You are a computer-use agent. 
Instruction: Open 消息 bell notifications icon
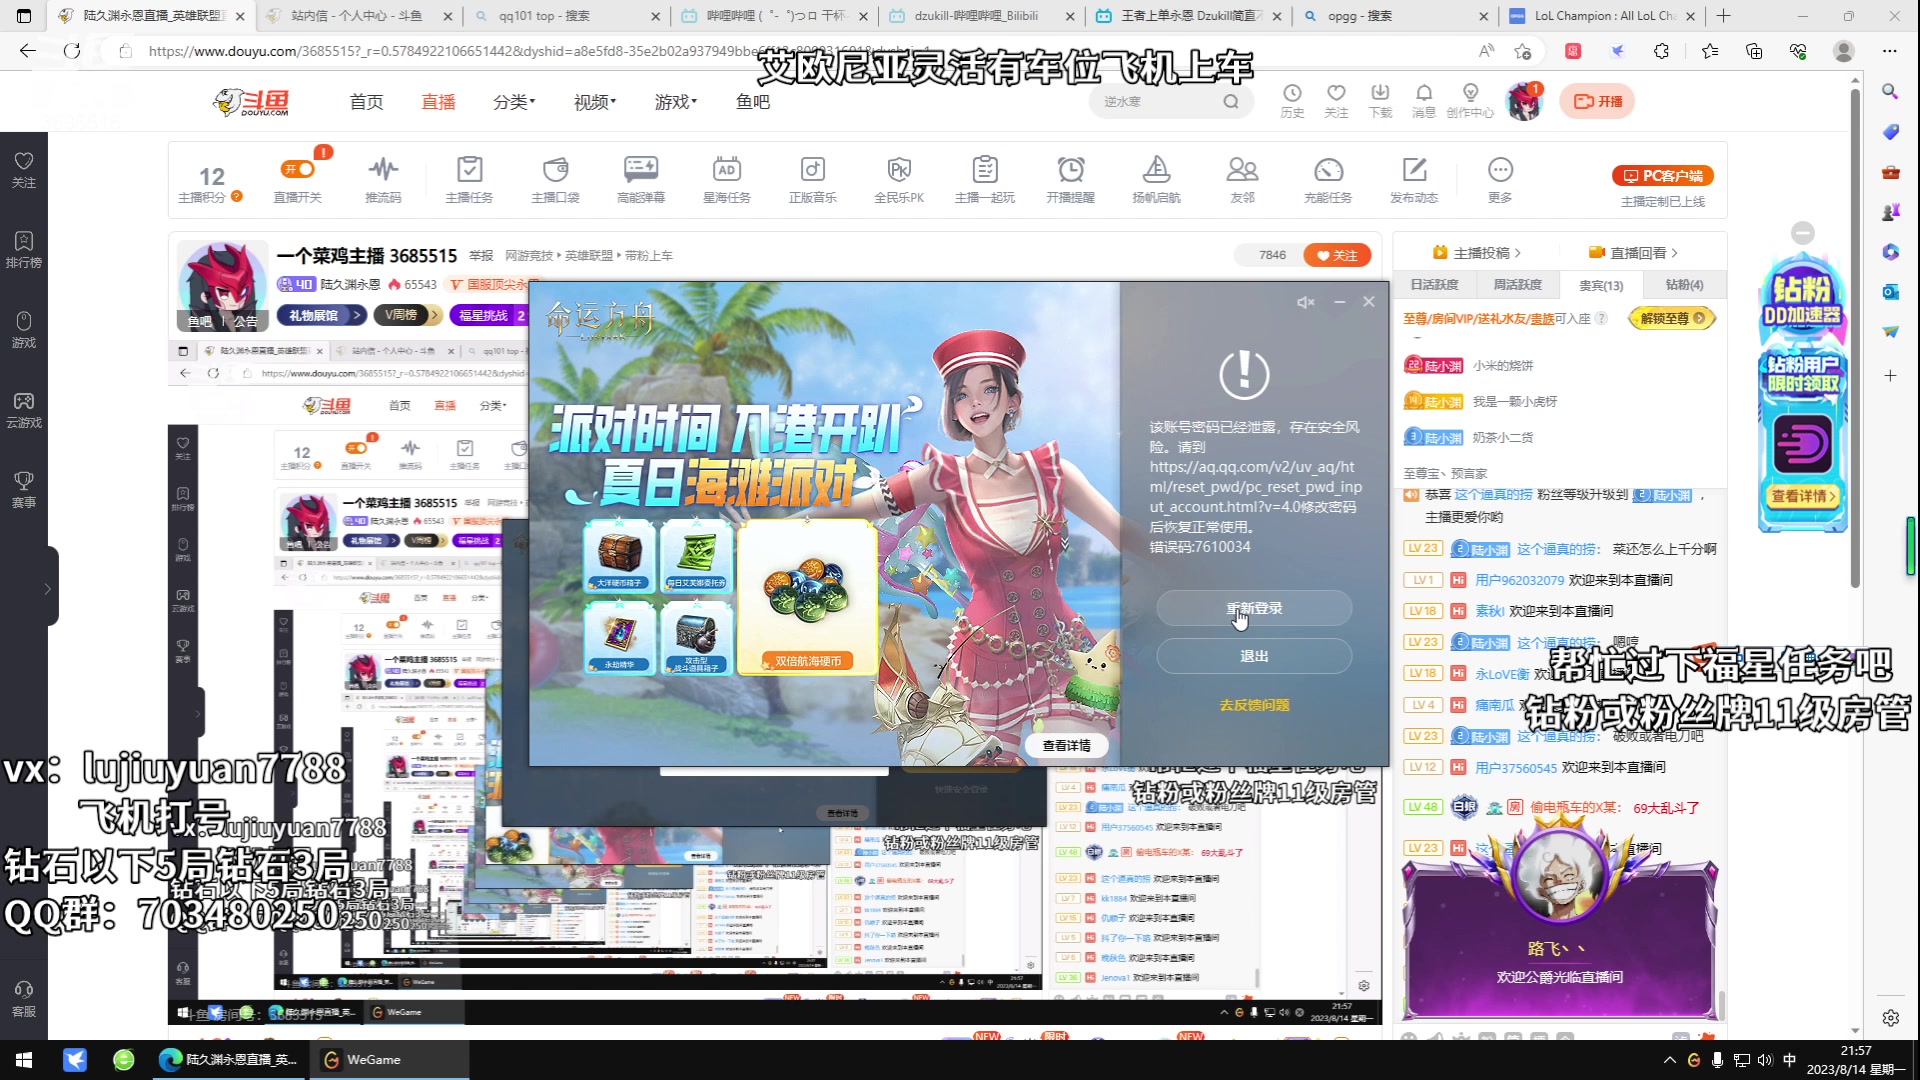click(1424, 101)
